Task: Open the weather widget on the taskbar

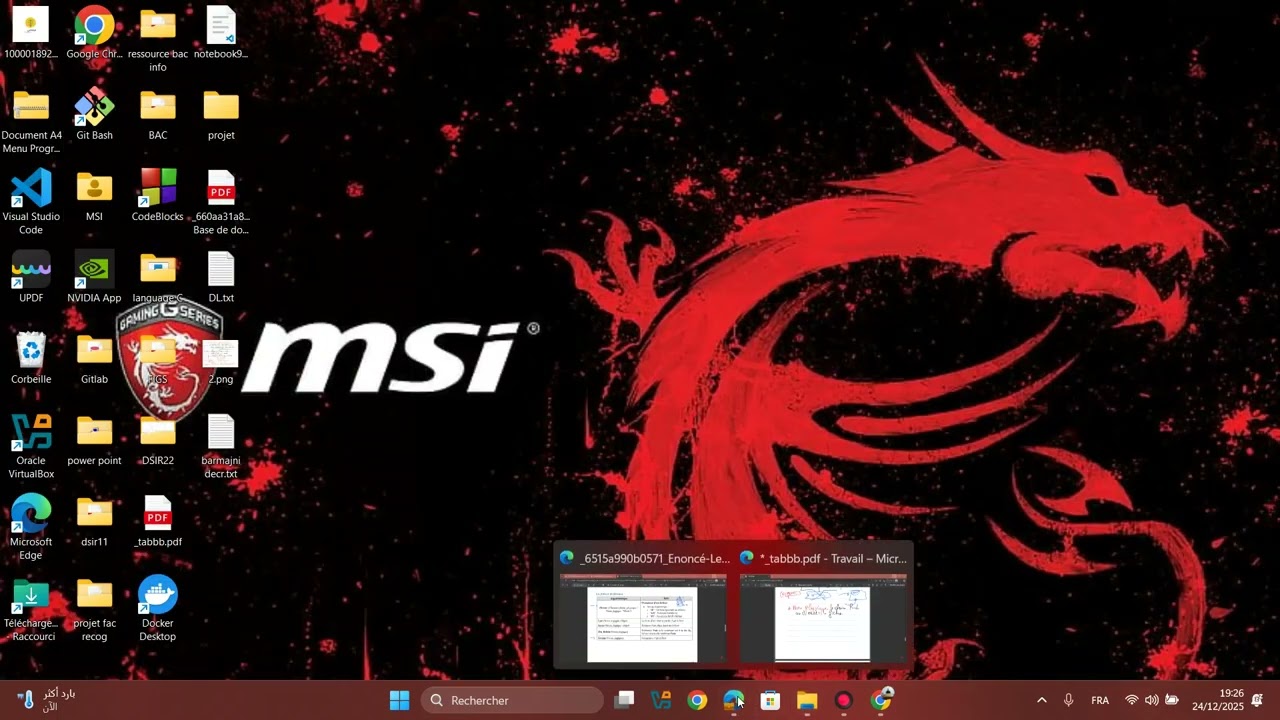Action: coord(46,700)
